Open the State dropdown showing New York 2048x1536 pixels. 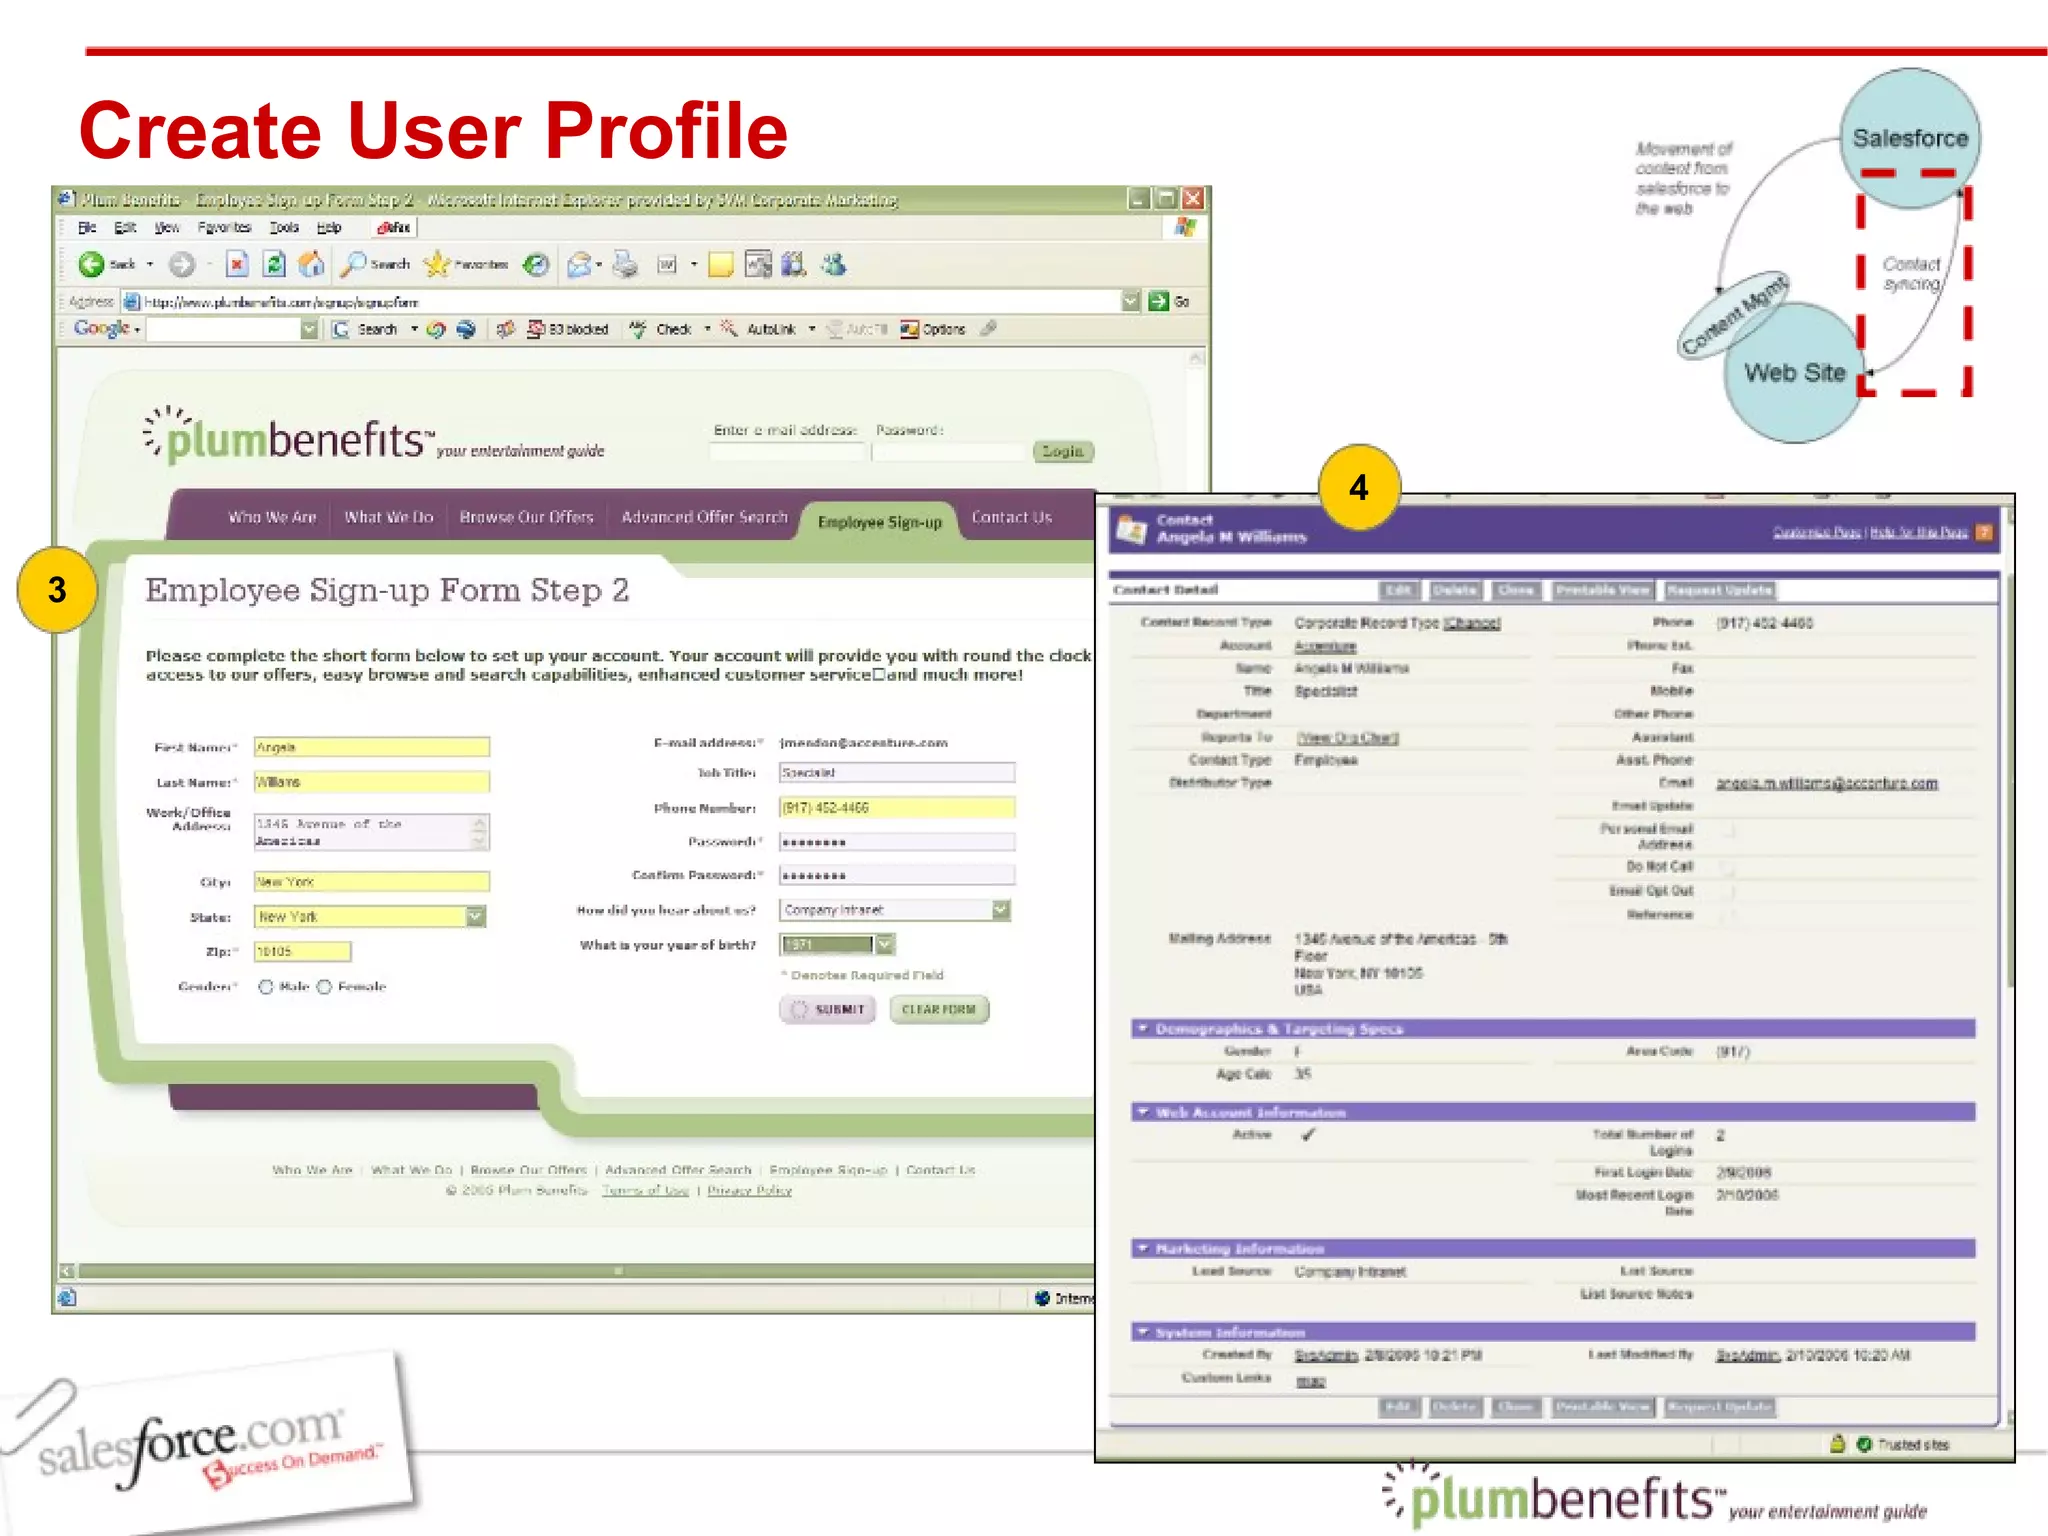[x=476, y=916]
